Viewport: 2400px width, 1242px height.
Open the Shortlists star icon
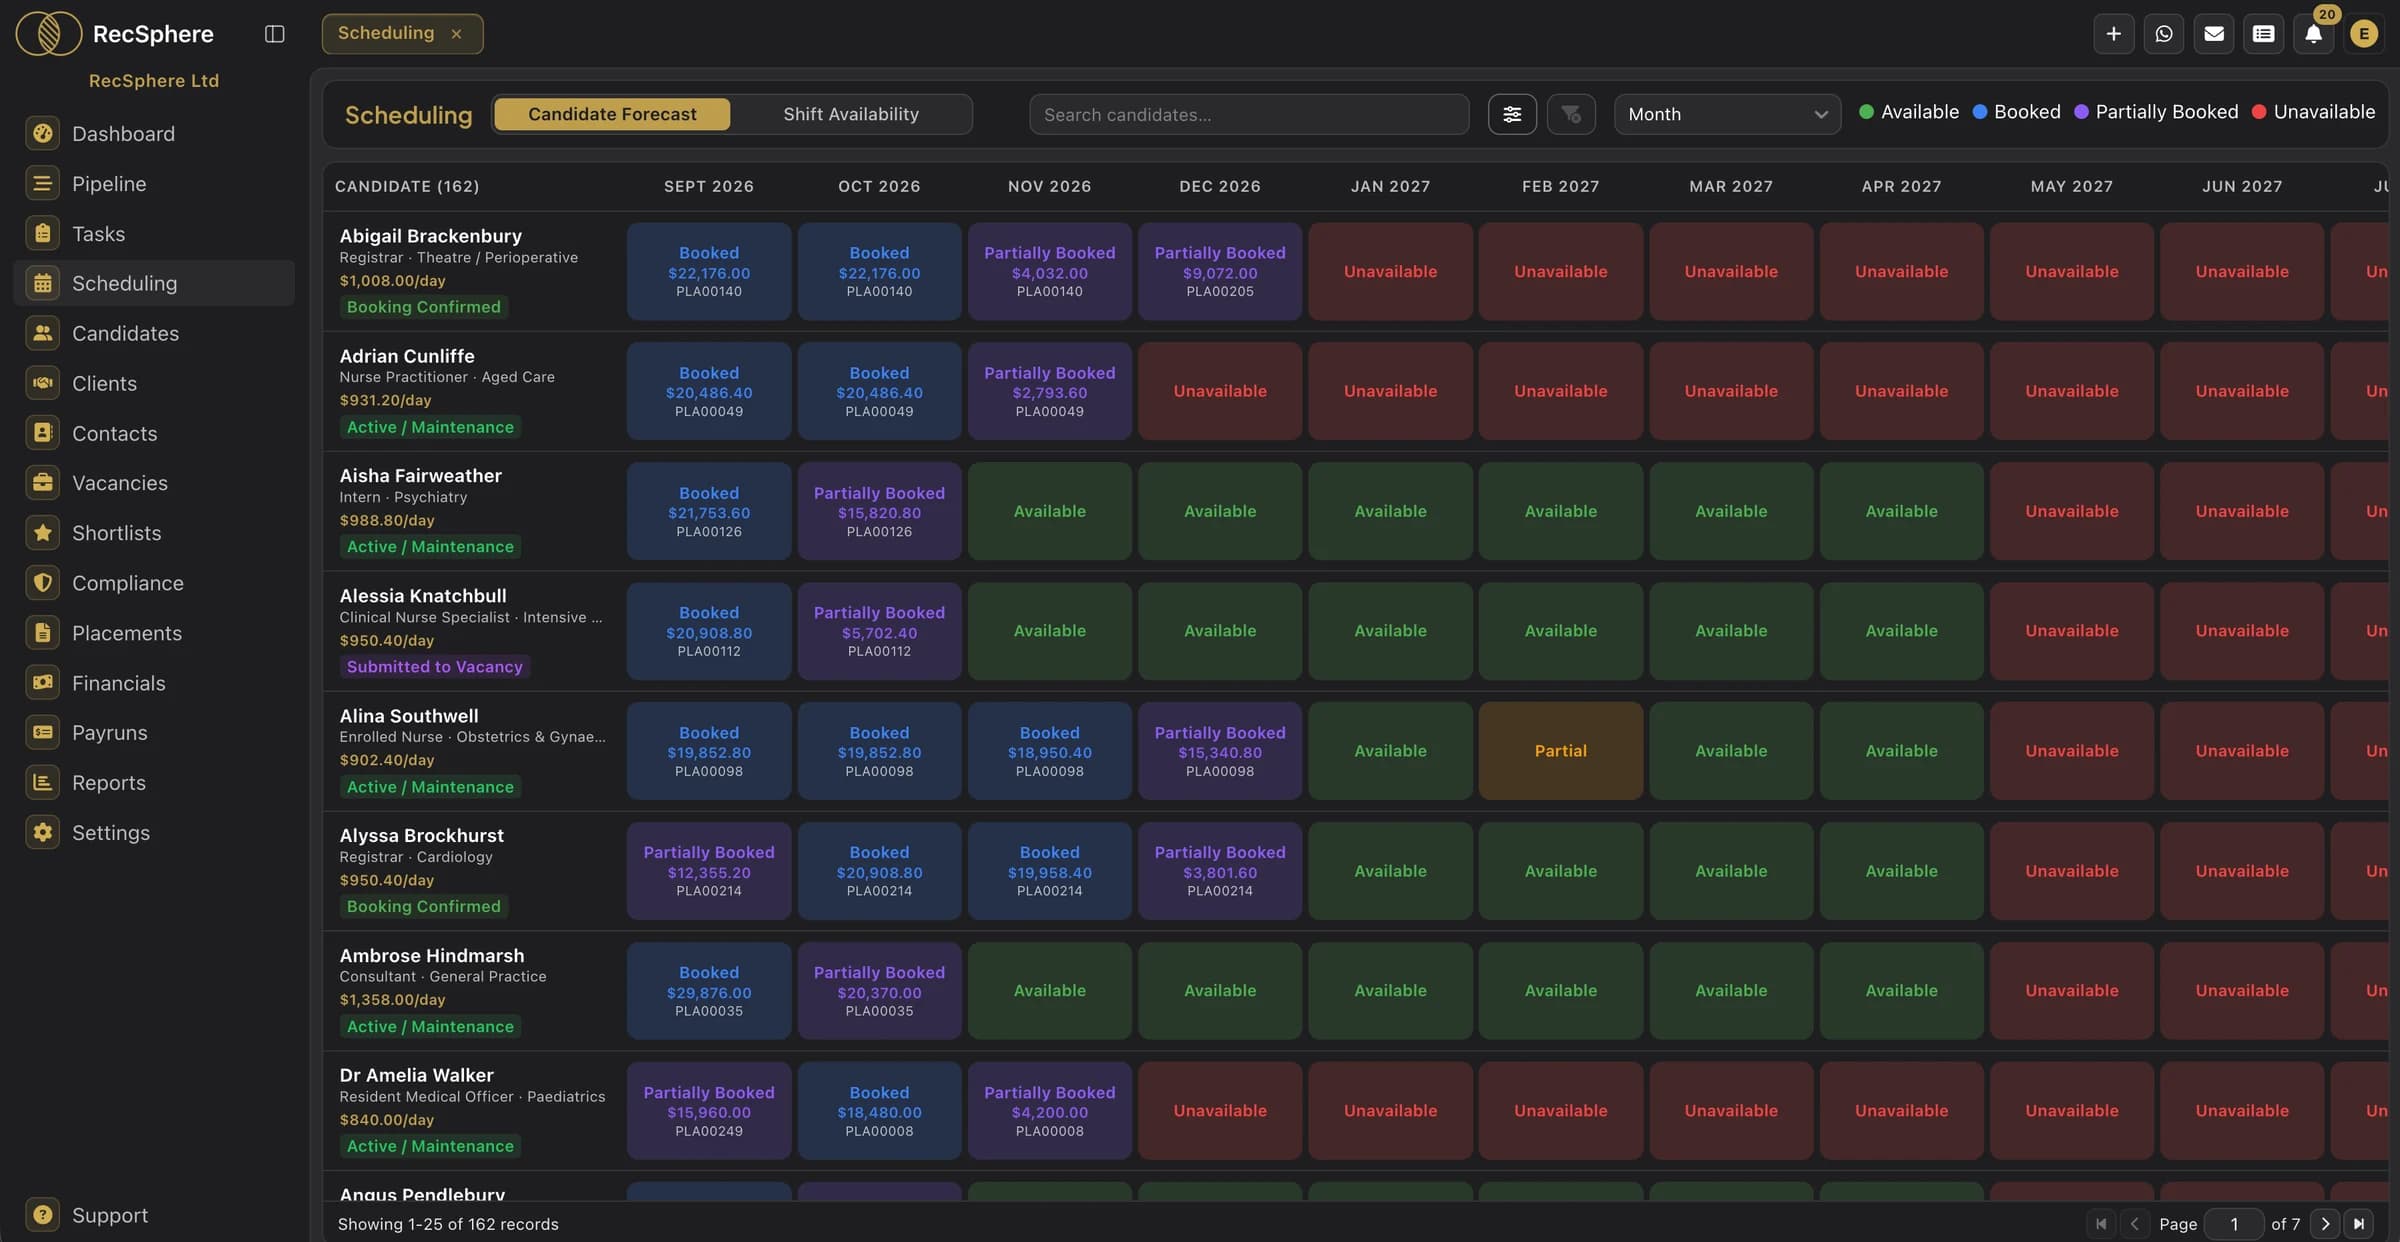42,533
